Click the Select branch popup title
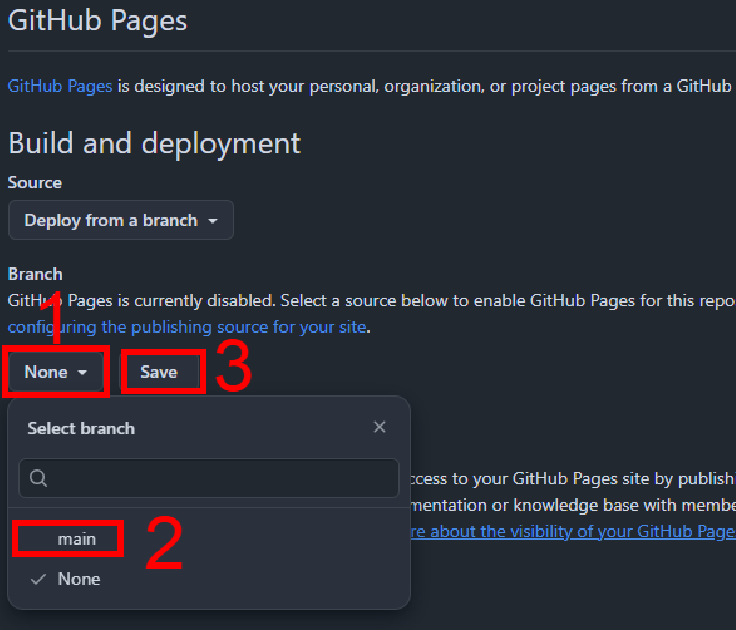The image size is (736, 630). pos(81,429)
